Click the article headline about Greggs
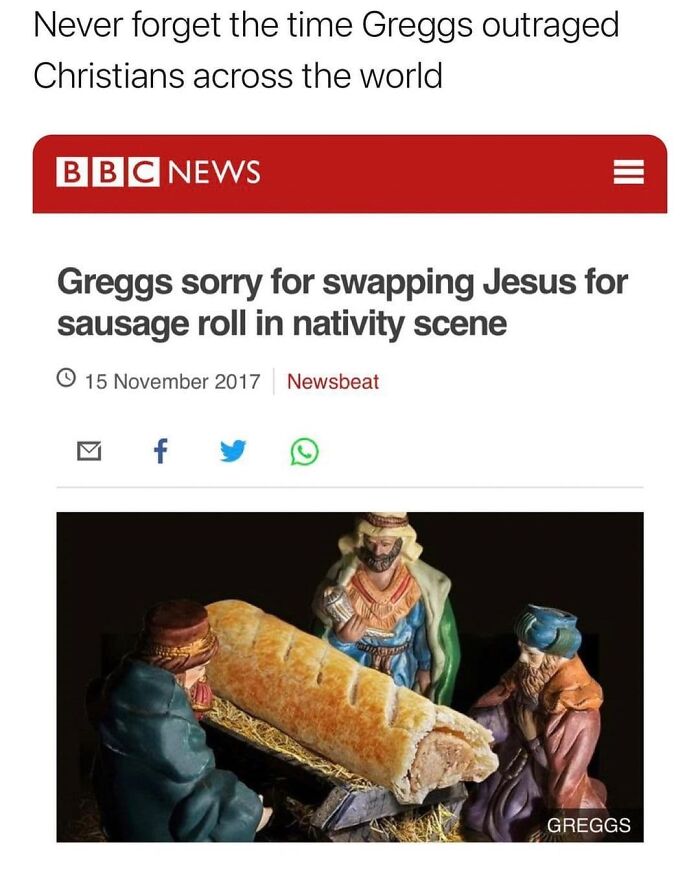Viewport: 700px width, 873px height. [x=345, y=300]
